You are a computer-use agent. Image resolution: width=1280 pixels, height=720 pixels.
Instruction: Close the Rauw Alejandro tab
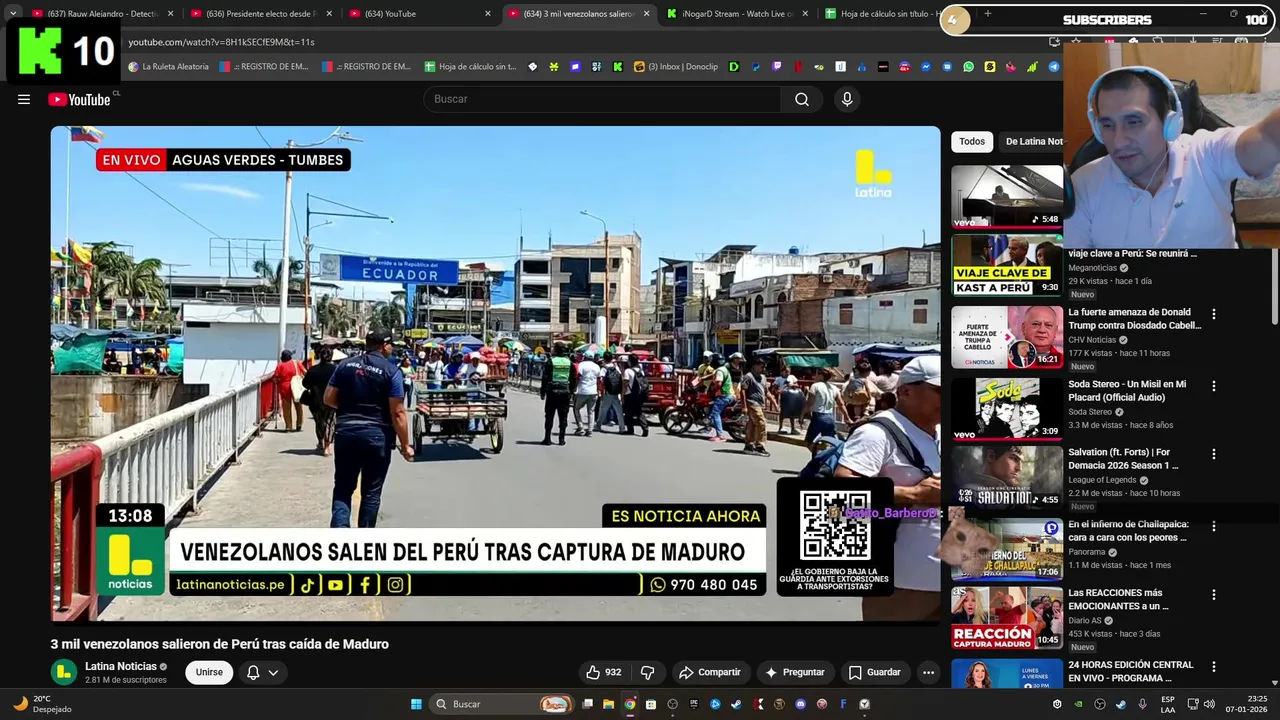pyautogui.click(x=170, y=14)
